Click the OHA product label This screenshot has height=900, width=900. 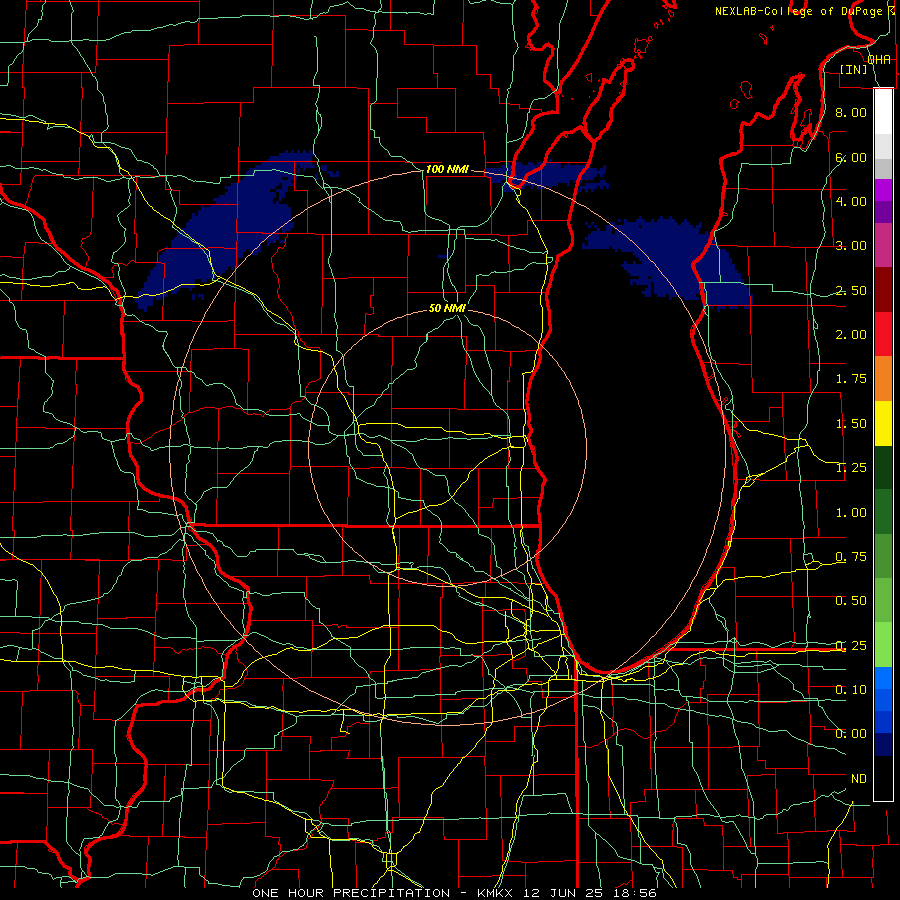coord(879,60)
